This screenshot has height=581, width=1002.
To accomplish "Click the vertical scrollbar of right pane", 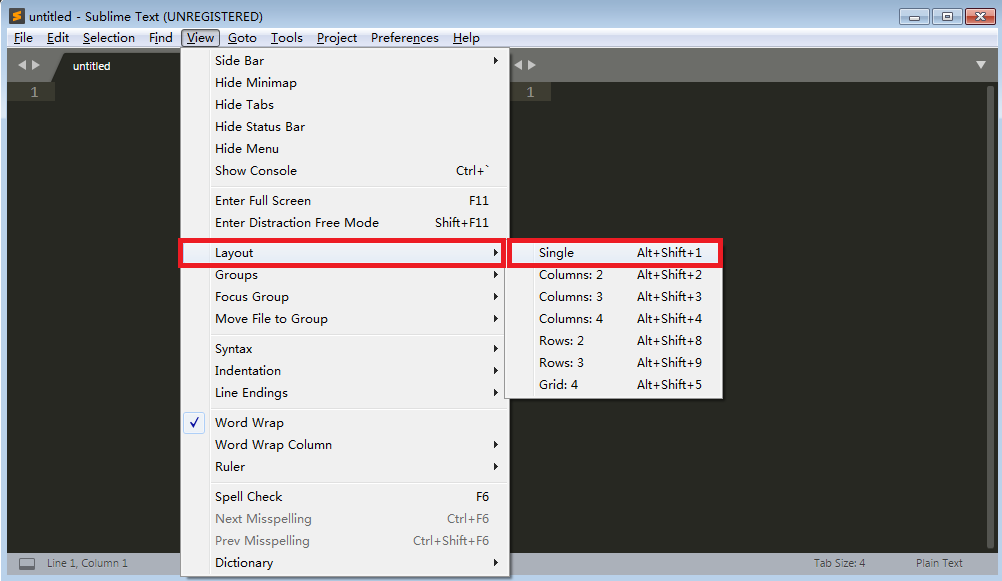I will coord(991,317).
